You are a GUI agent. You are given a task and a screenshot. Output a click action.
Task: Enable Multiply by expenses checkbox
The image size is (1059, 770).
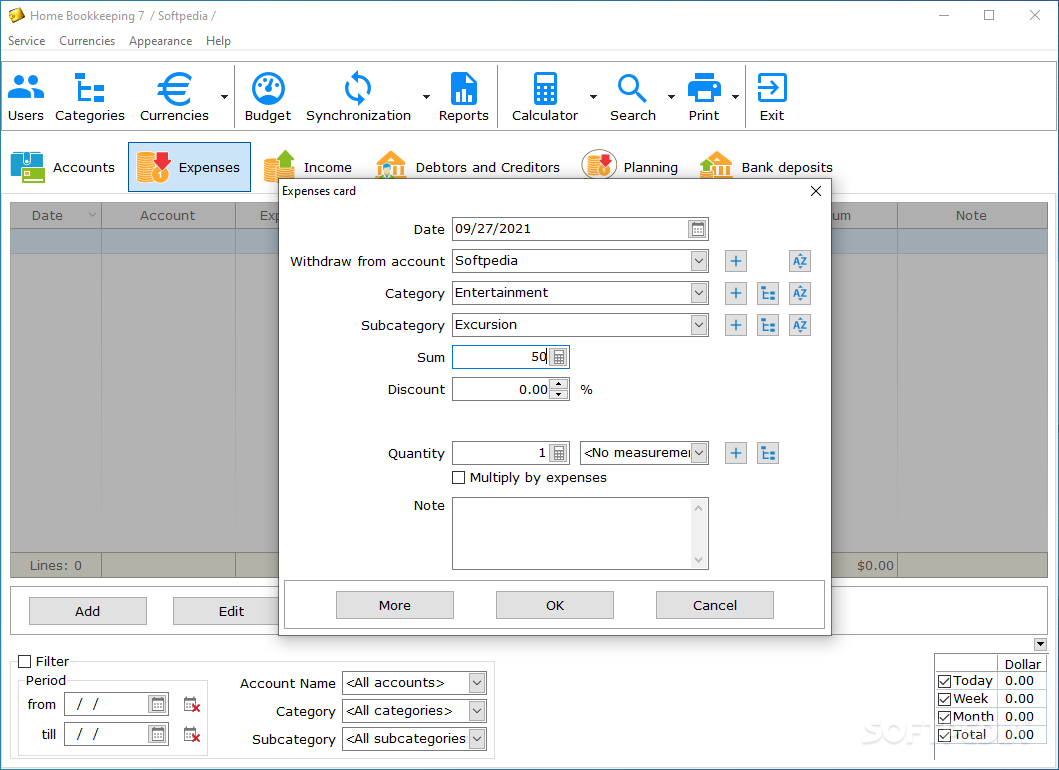(459, 478)
